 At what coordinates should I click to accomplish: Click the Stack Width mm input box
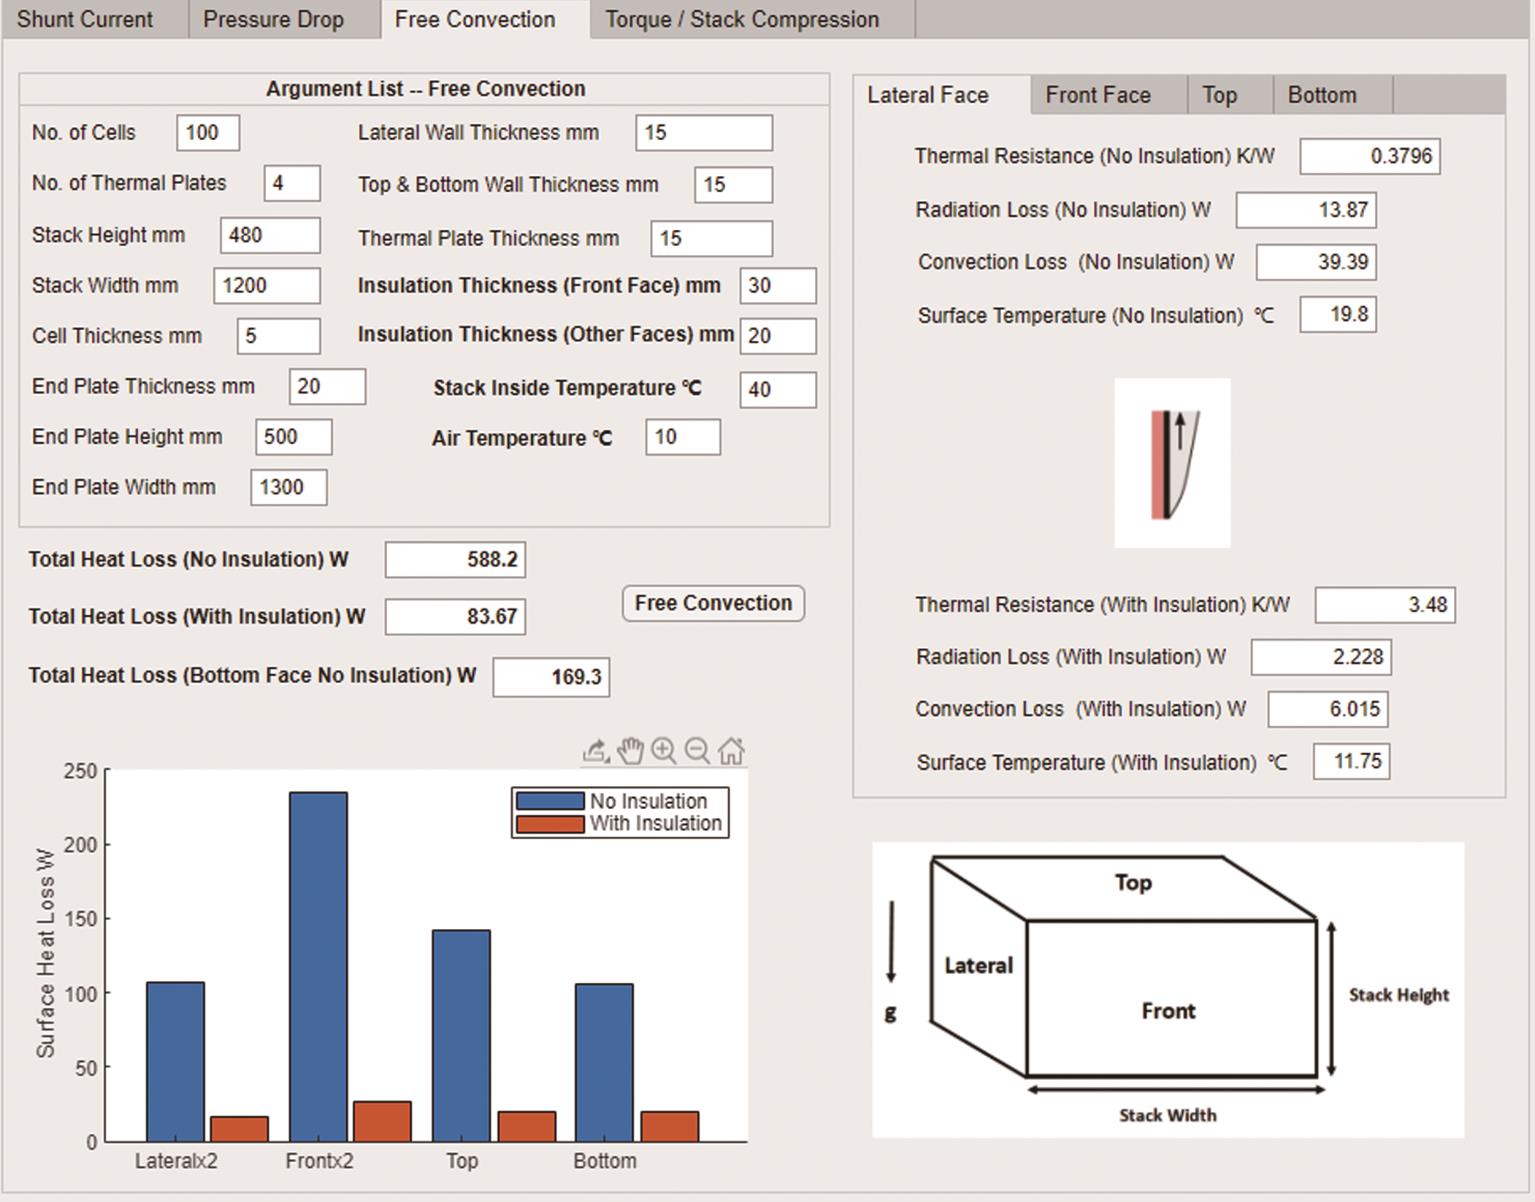[266, 286]
